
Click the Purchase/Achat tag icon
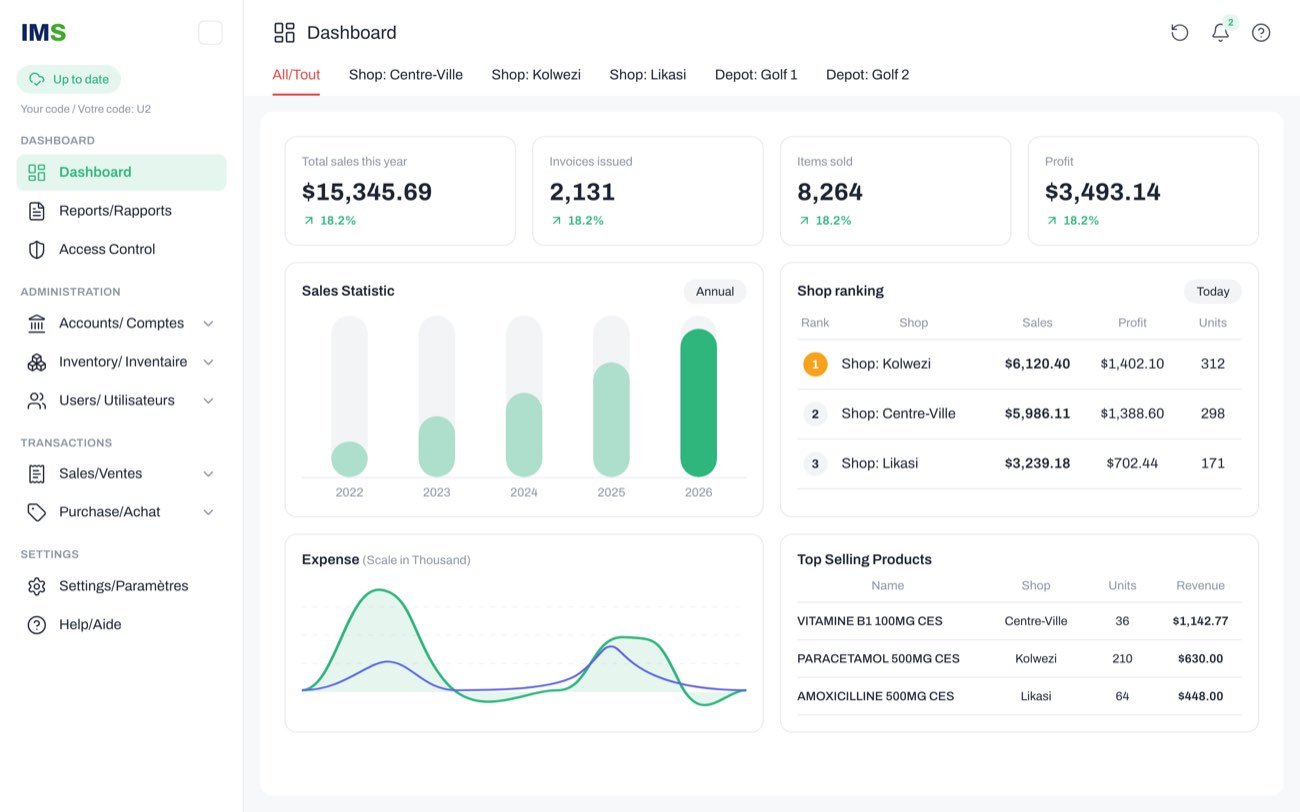coord(37,512)
